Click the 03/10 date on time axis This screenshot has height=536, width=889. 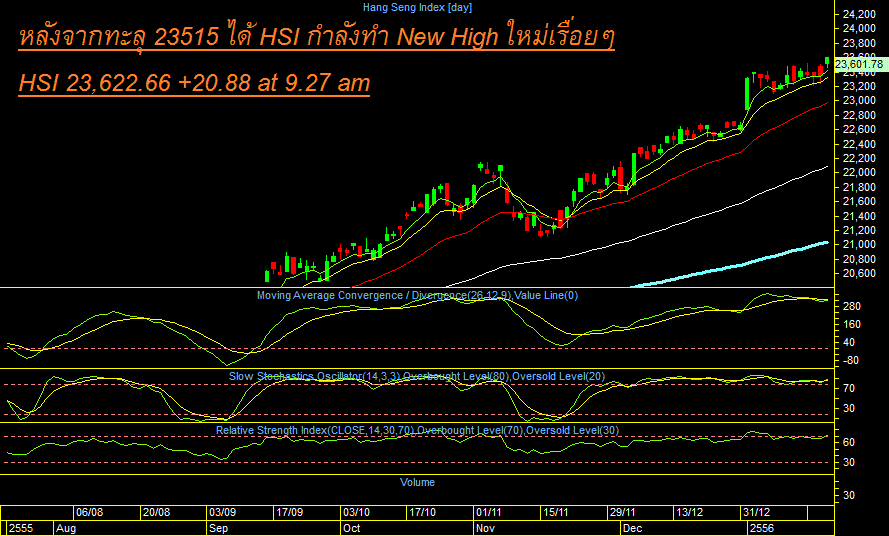click(x=356, y=512)
